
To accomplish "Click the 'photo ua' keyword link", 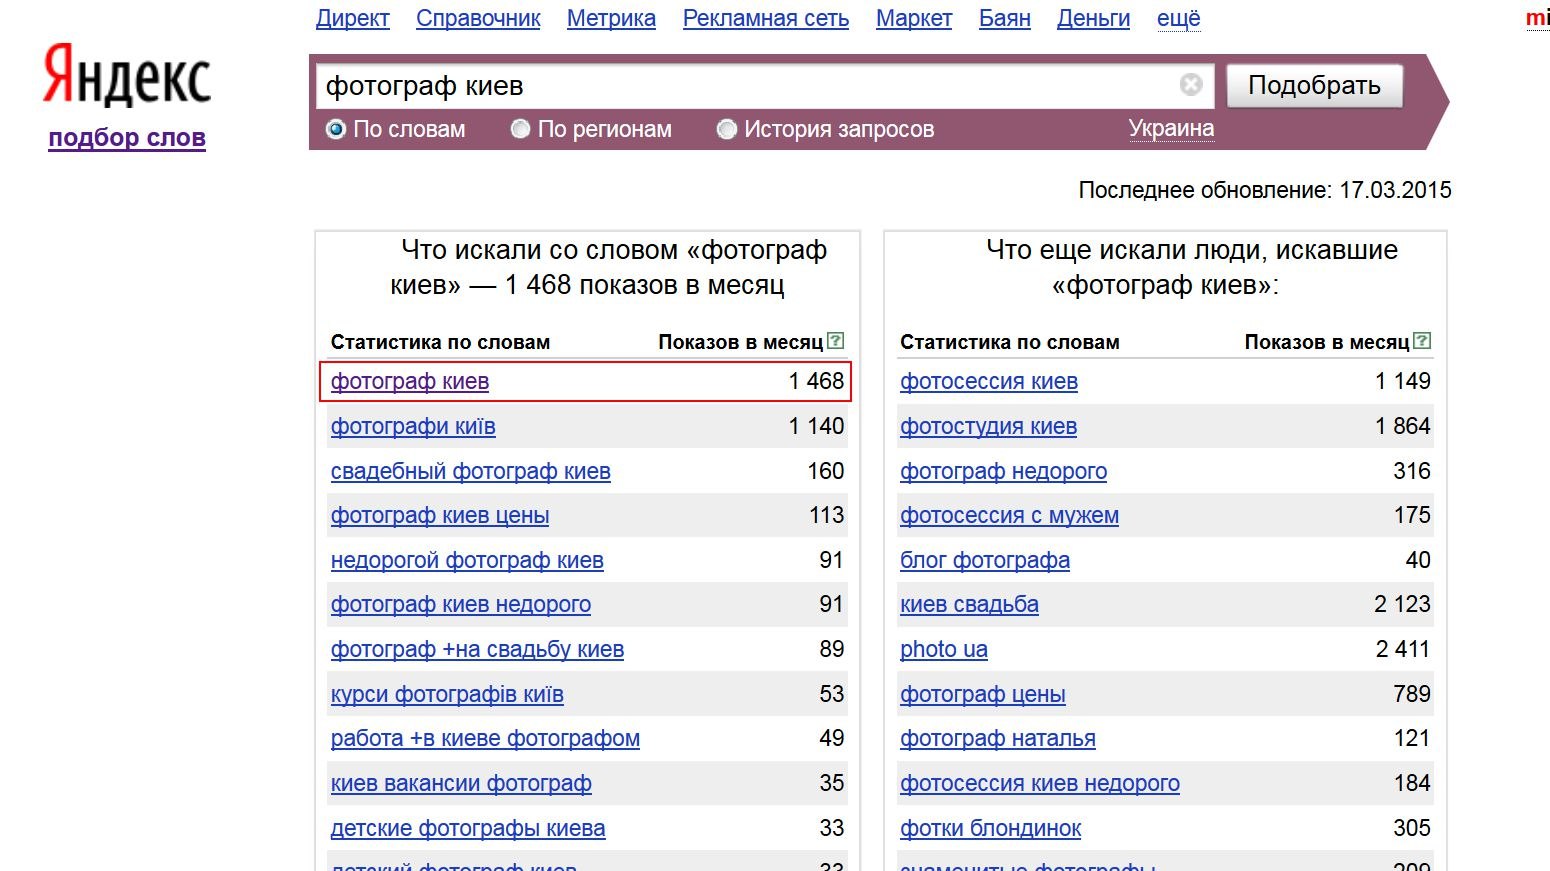I will coord(943,650).
